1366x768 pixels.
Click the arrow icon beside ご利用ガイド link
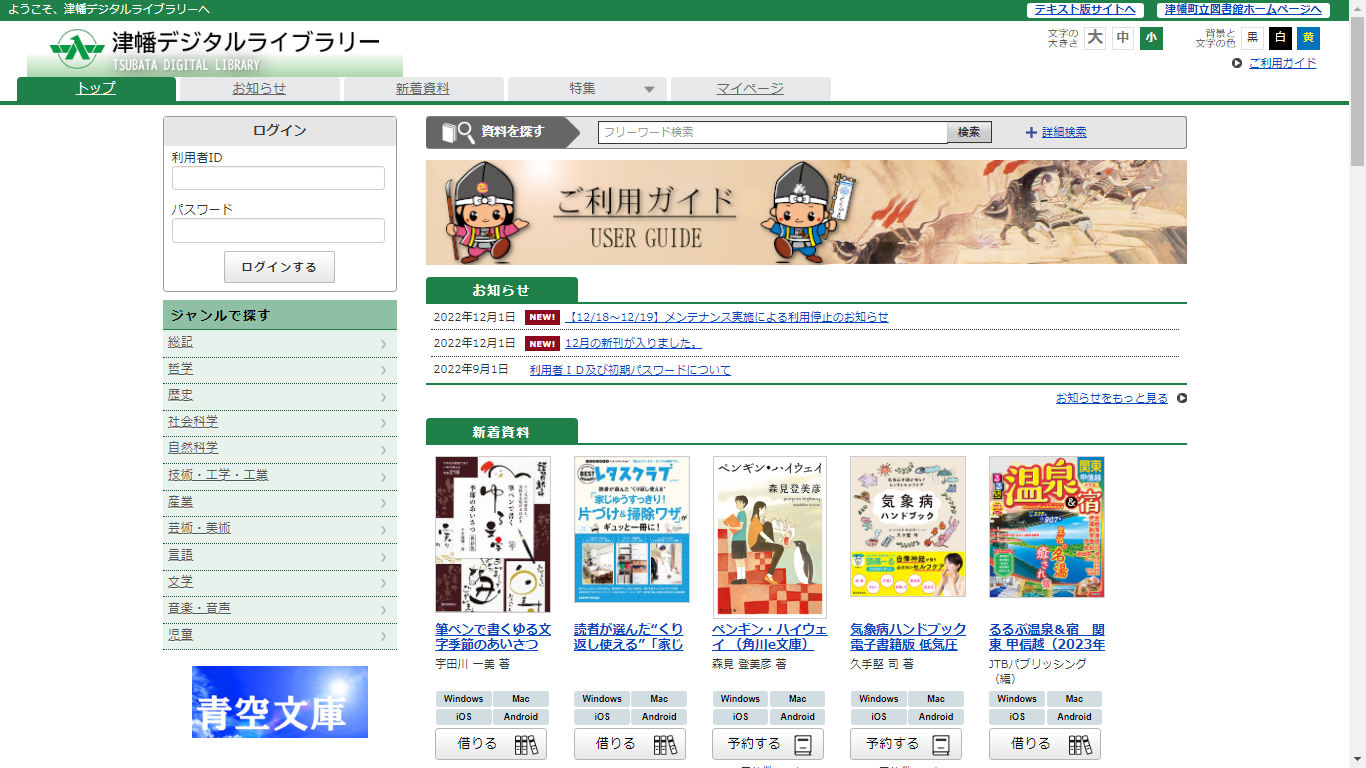[x=1238, y=63]
